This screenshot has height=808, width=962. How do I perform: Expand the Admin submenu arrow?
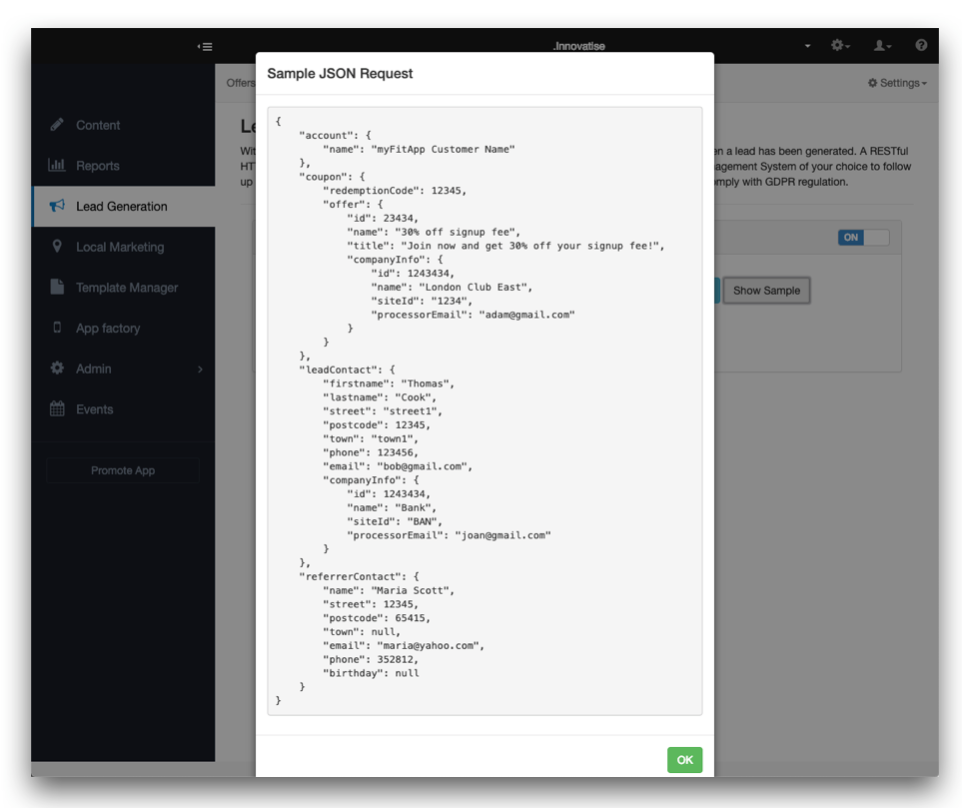pyautogui.click(x=200, y=369)
